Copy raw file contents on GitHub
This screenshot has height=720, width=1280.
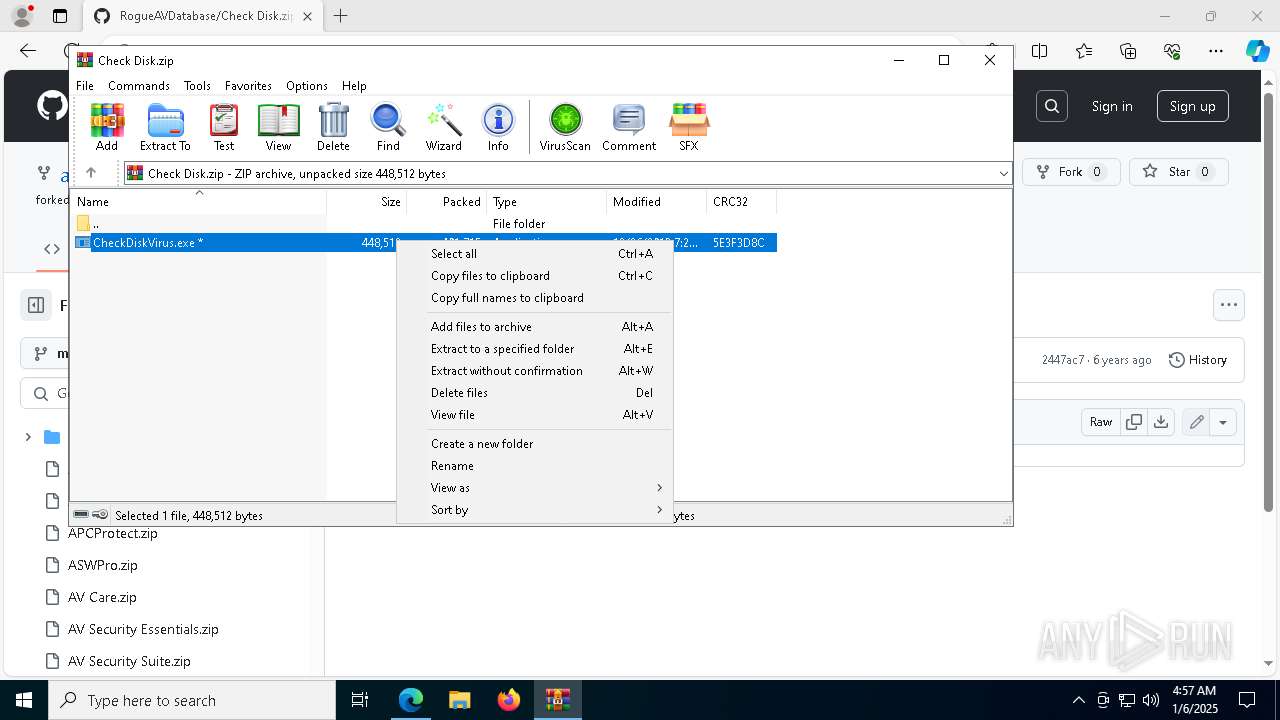pyautogui.click(x=1134, y=422)
